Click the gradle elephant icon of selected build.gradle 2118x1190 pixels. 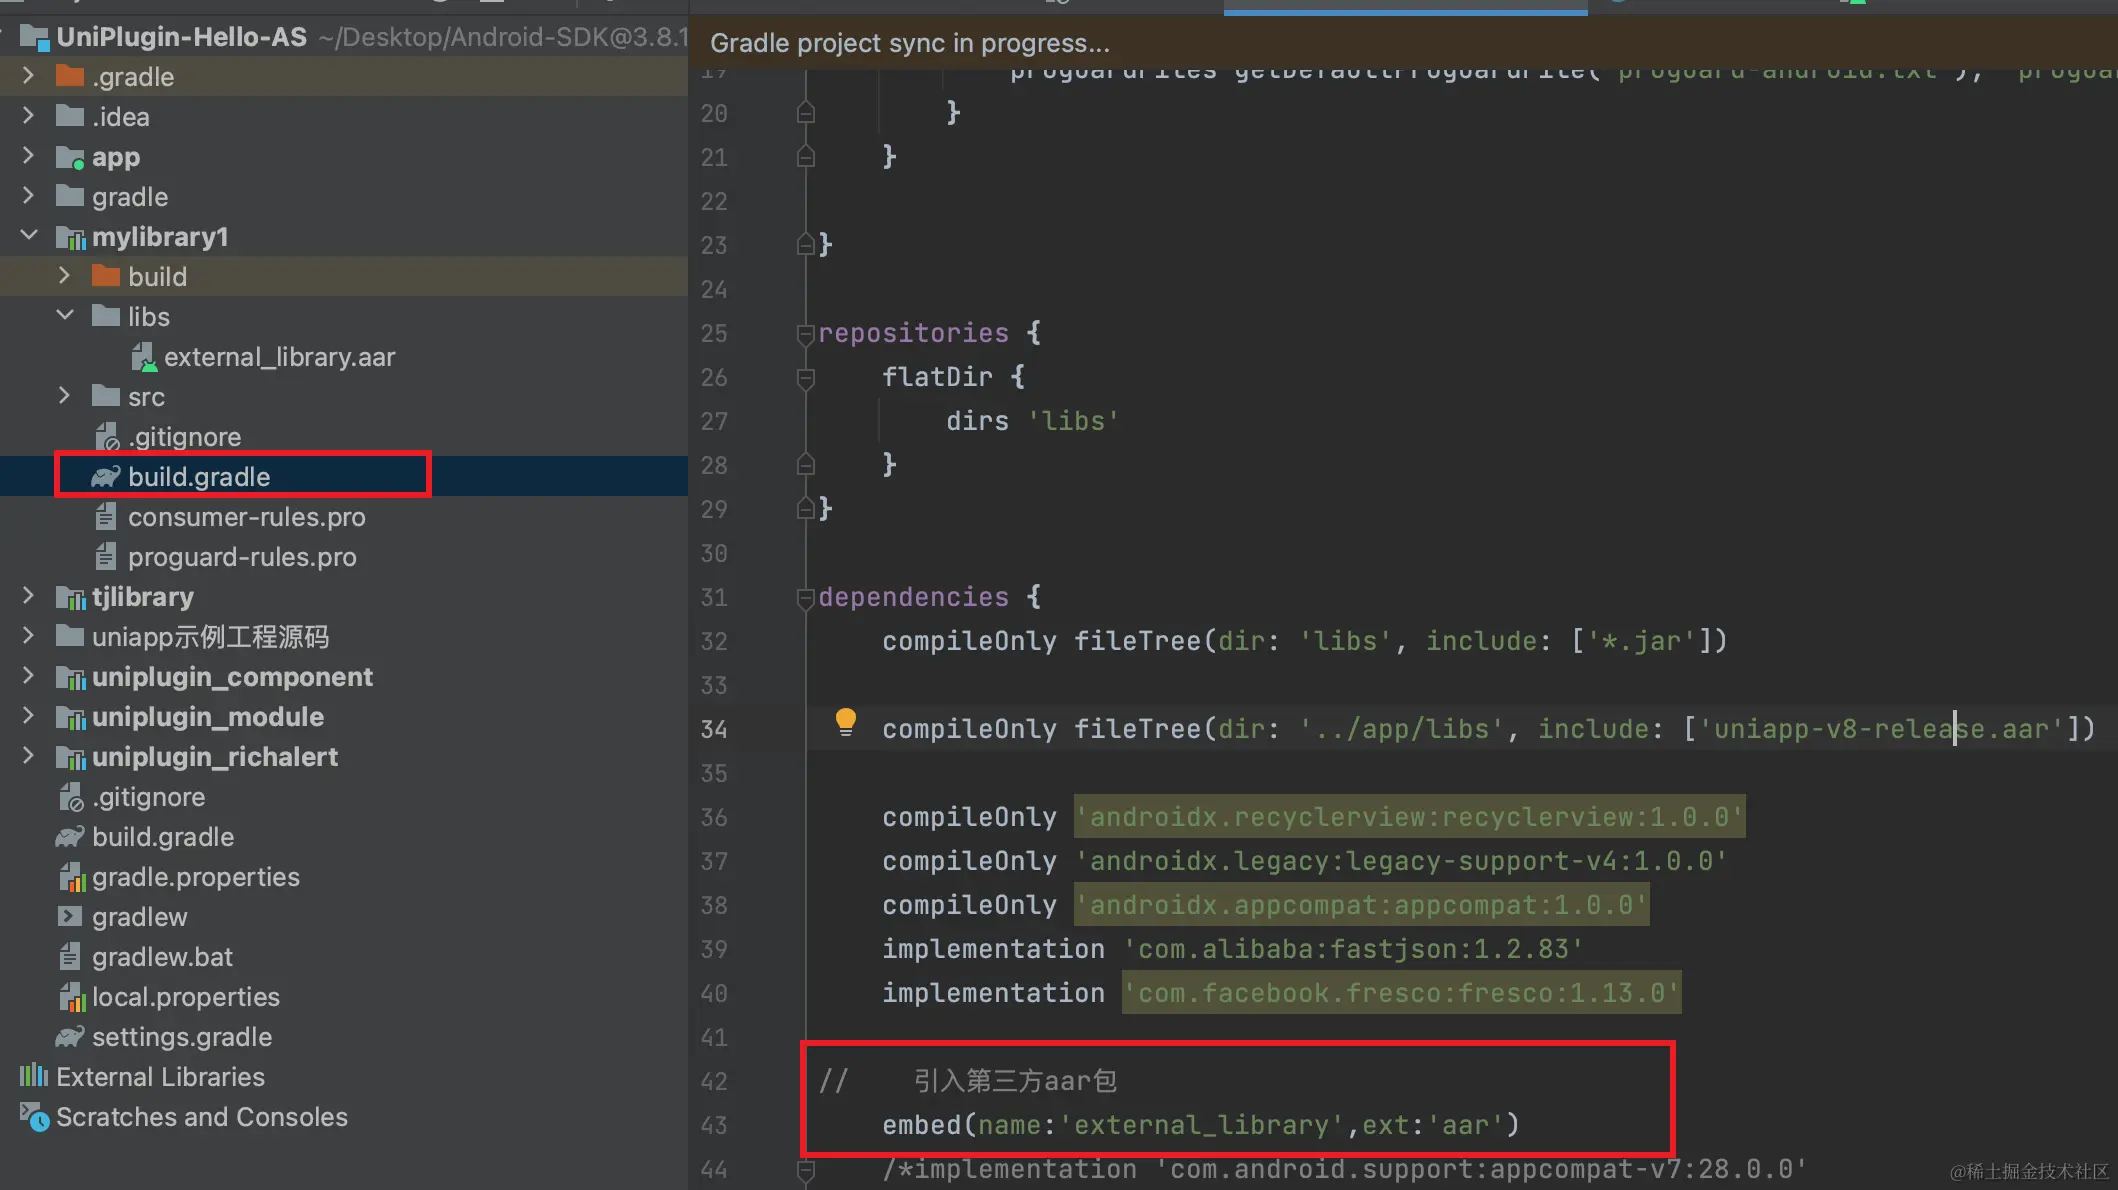click(x=105, y=477)
